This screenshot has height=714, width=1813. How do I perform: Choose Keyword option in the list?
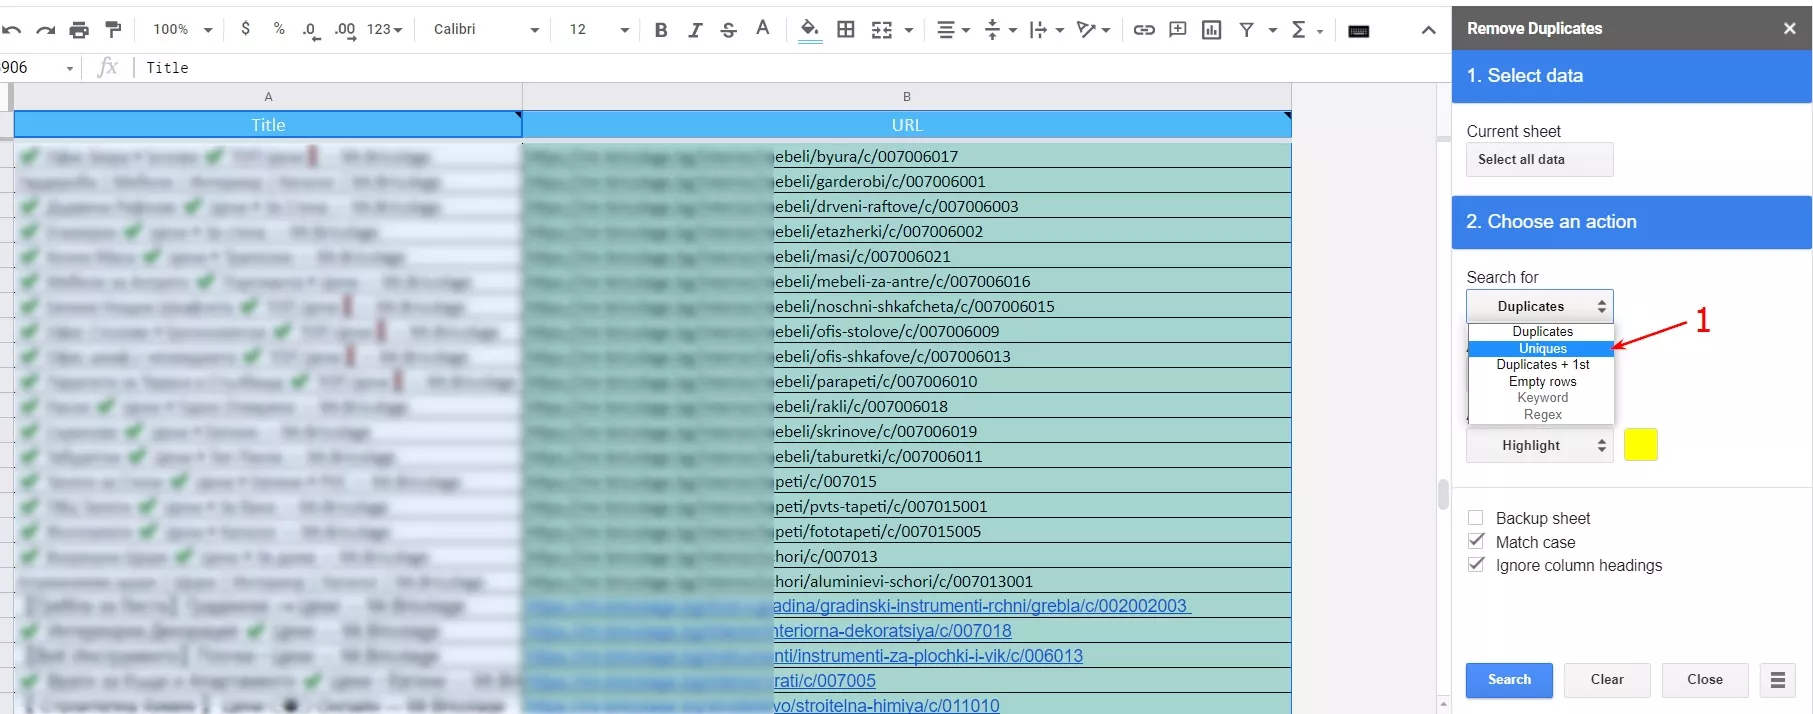pyautogui.click(x=1541, y=397)
